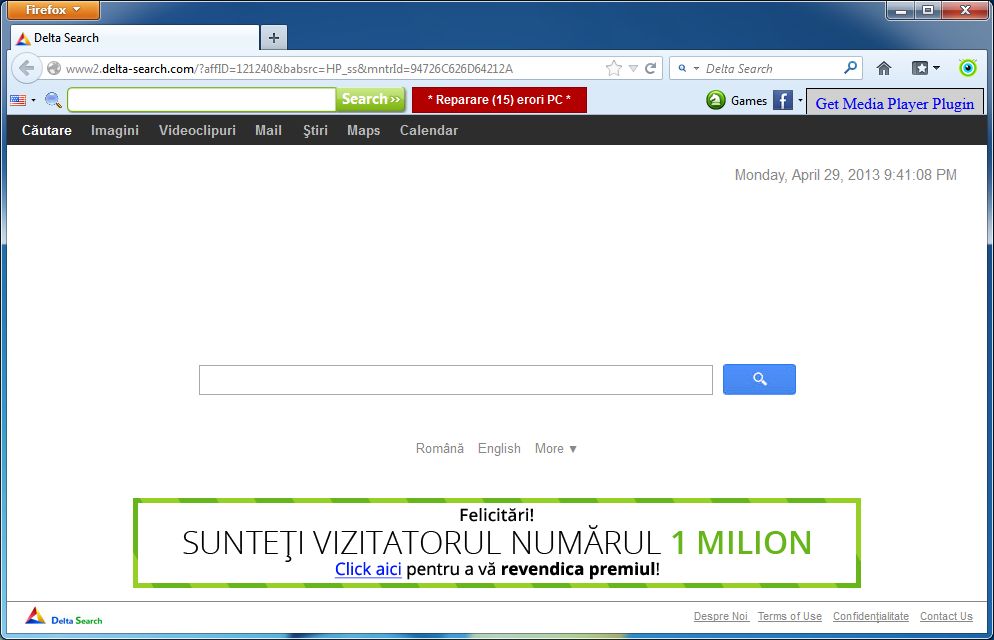
Task: Expand the URL history dropdown arrow
Action: [633, 68]
